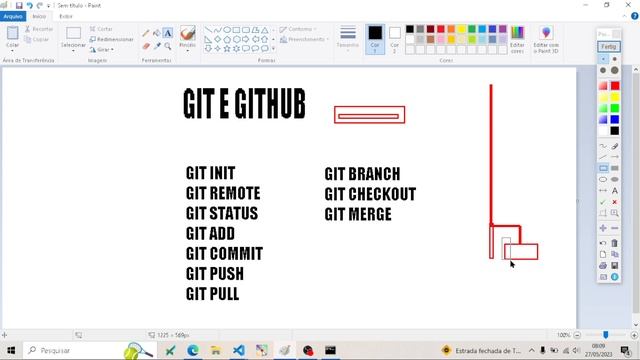Choose the Eraser tool in Paint ribbon
This screenshot has height=360, width=640.
tap(146, 46)
